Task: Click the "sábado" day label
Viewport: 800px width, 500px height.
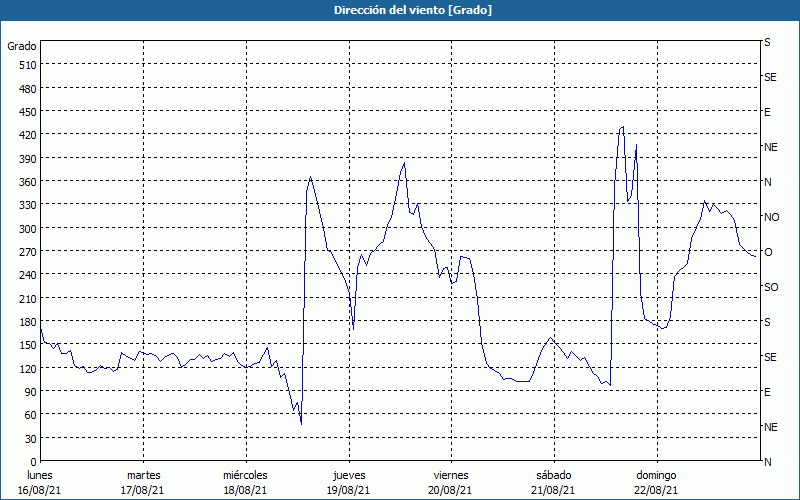Action: pyautogui.click(x=554, y=475)
